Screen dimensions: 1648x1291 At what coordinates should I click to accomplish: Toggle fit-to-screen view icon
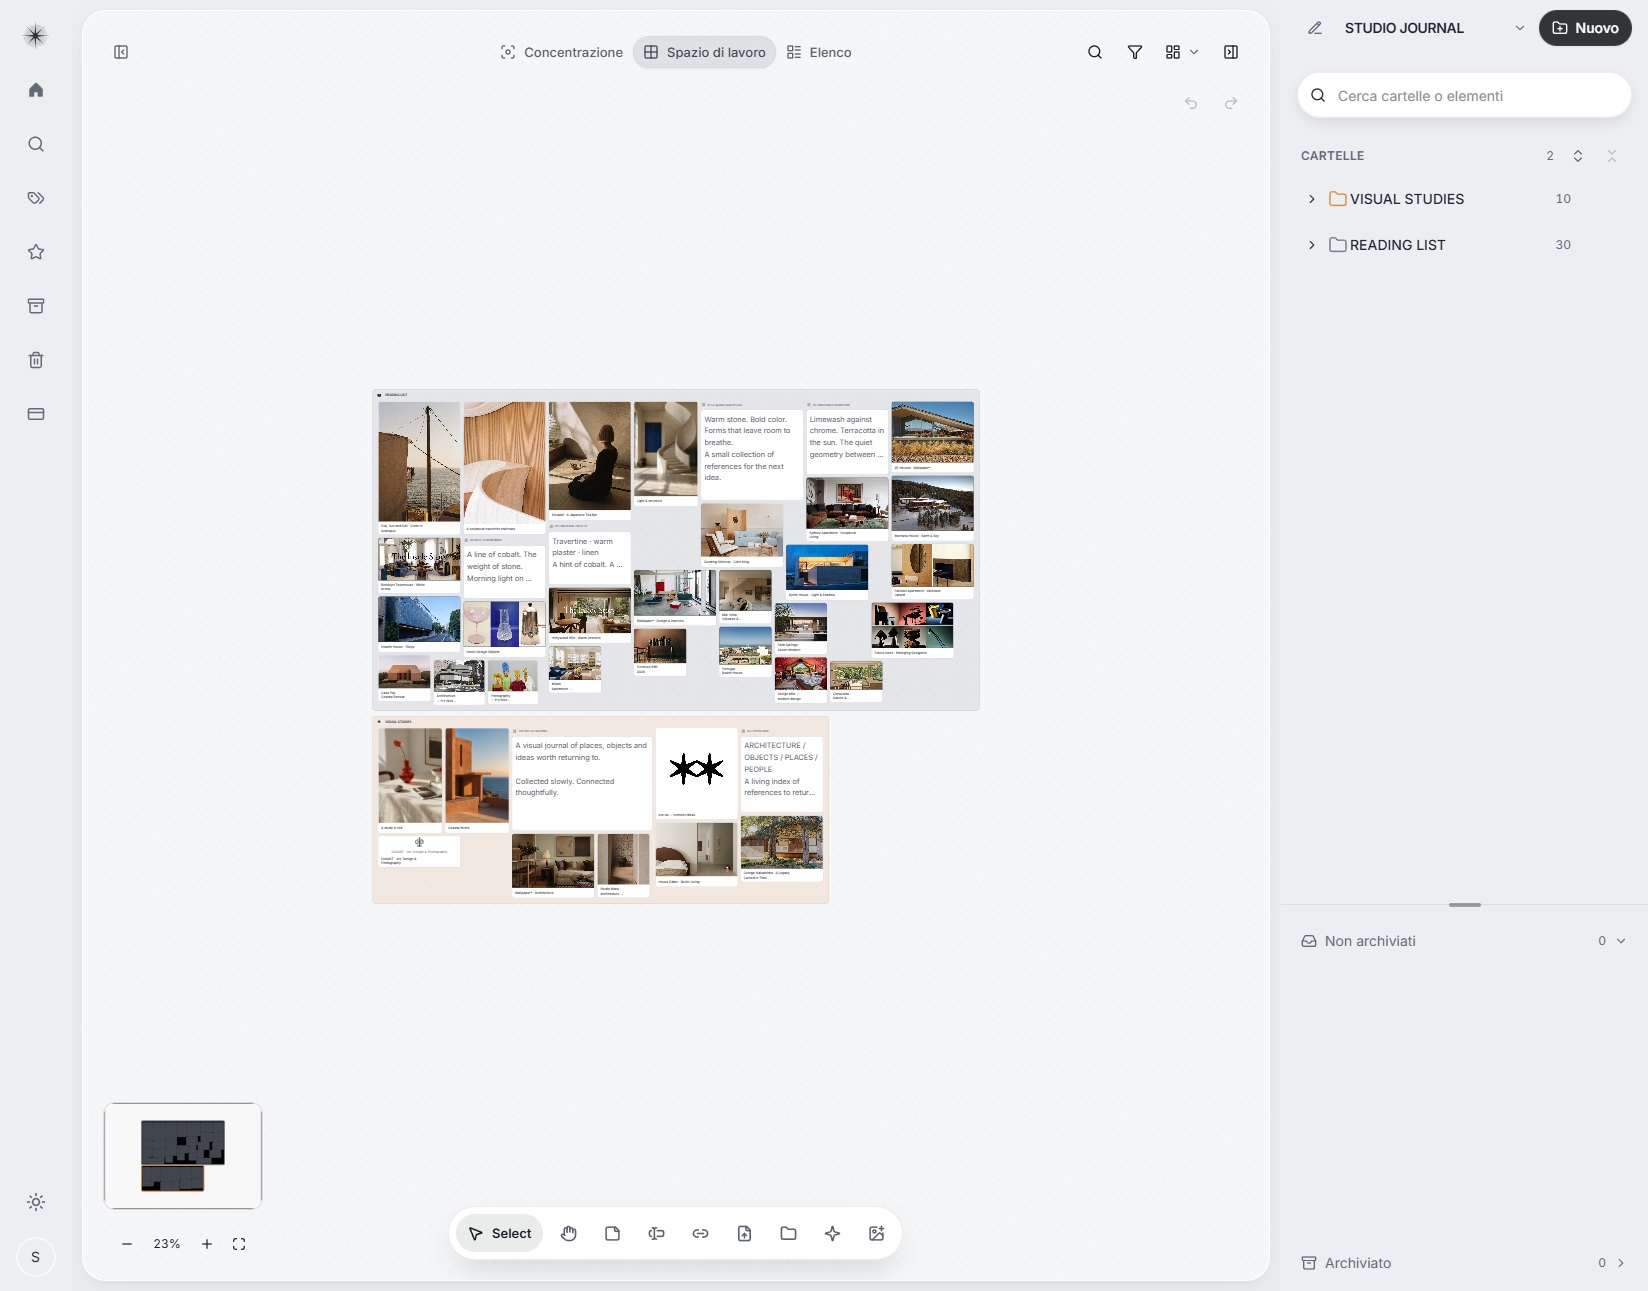click(x=239, y=1244)
